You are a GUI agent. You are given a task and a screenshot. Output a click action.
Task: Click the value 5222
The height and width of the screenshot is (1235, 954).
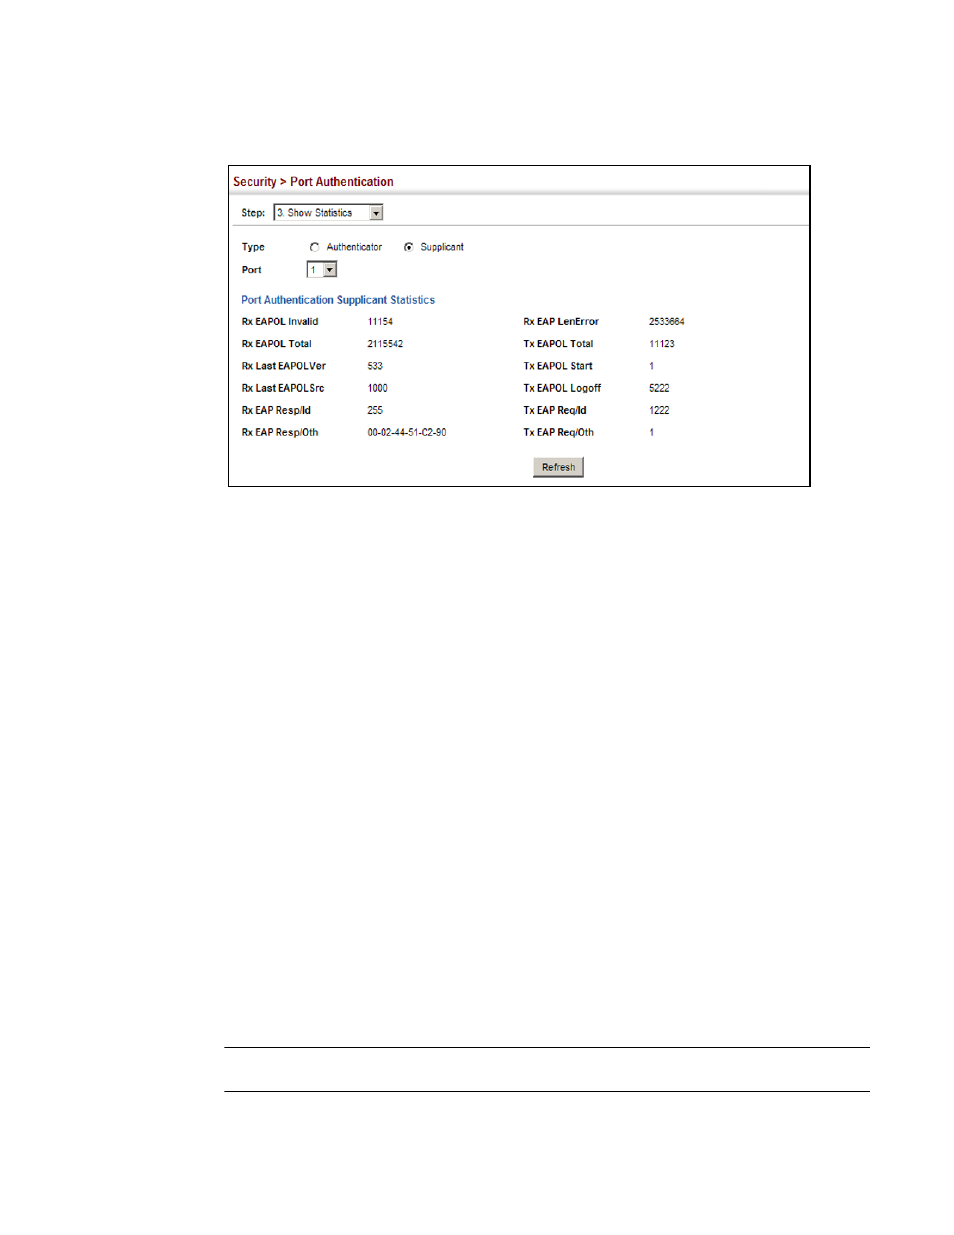[x=659, y=388]
